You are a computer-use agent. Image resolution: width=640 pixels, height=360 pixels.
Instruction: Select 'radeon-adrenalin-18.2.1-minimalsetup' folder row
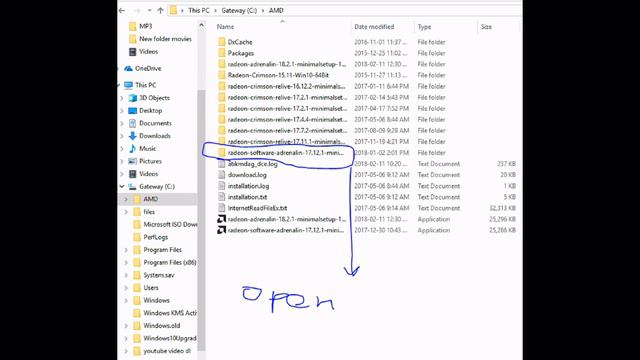coord(287,64)
